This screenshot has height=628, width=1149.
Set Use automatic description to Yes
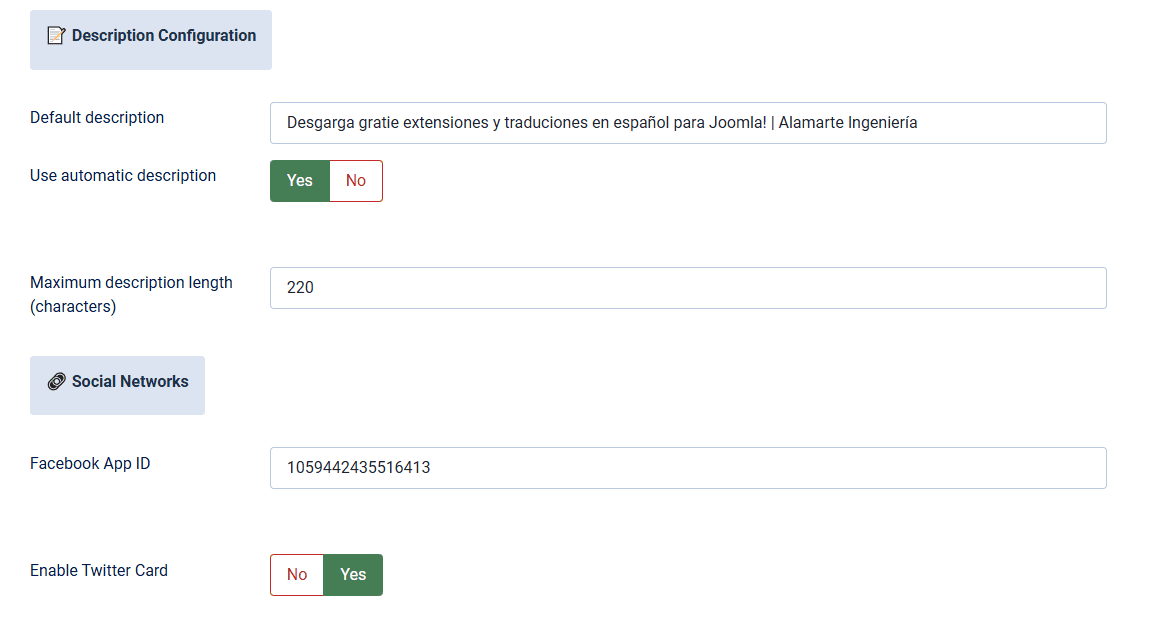(x=300, y=181)
